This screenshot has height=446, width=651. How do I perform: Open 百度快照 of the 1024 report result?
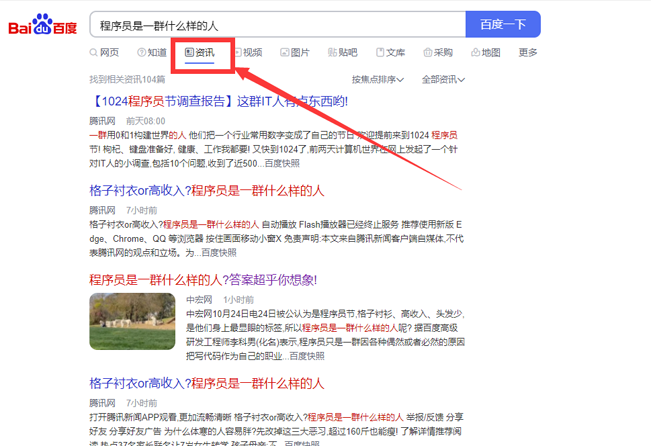tap(282, 163)
